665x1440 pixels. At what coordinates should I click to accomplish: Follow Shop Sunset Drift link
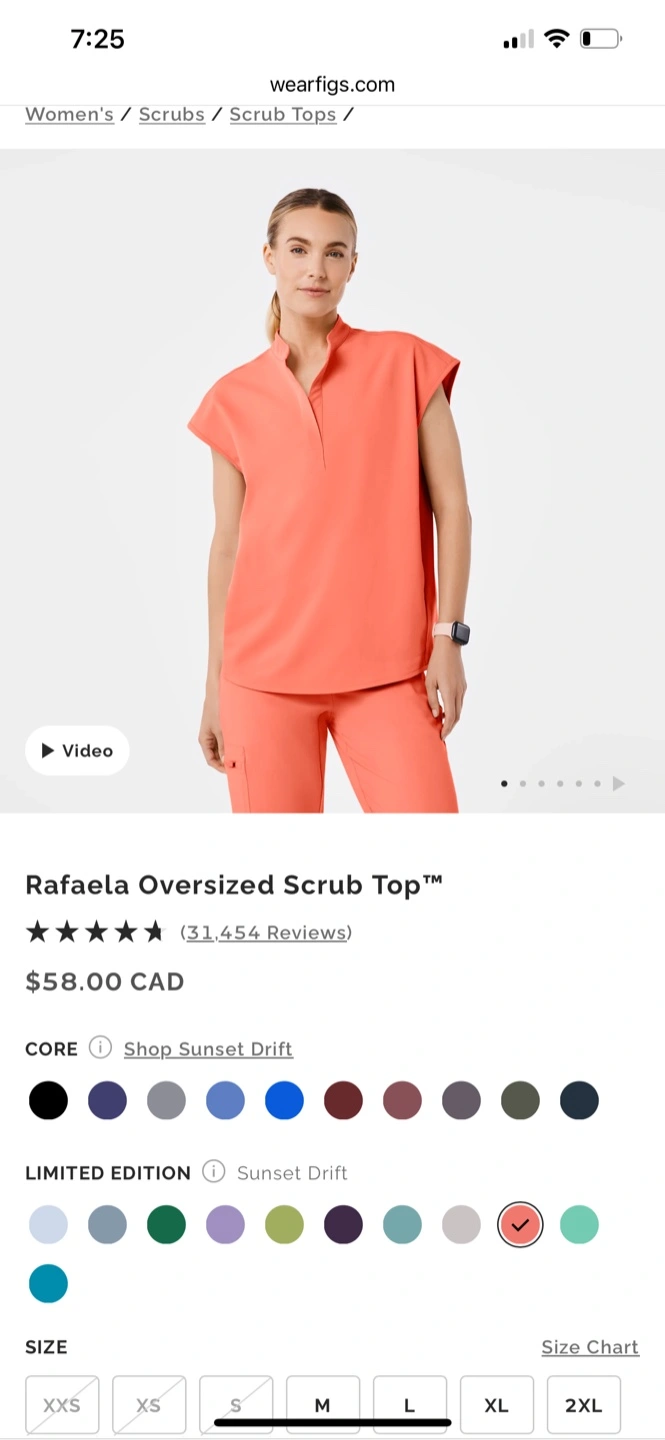[x=208, y=1048]
